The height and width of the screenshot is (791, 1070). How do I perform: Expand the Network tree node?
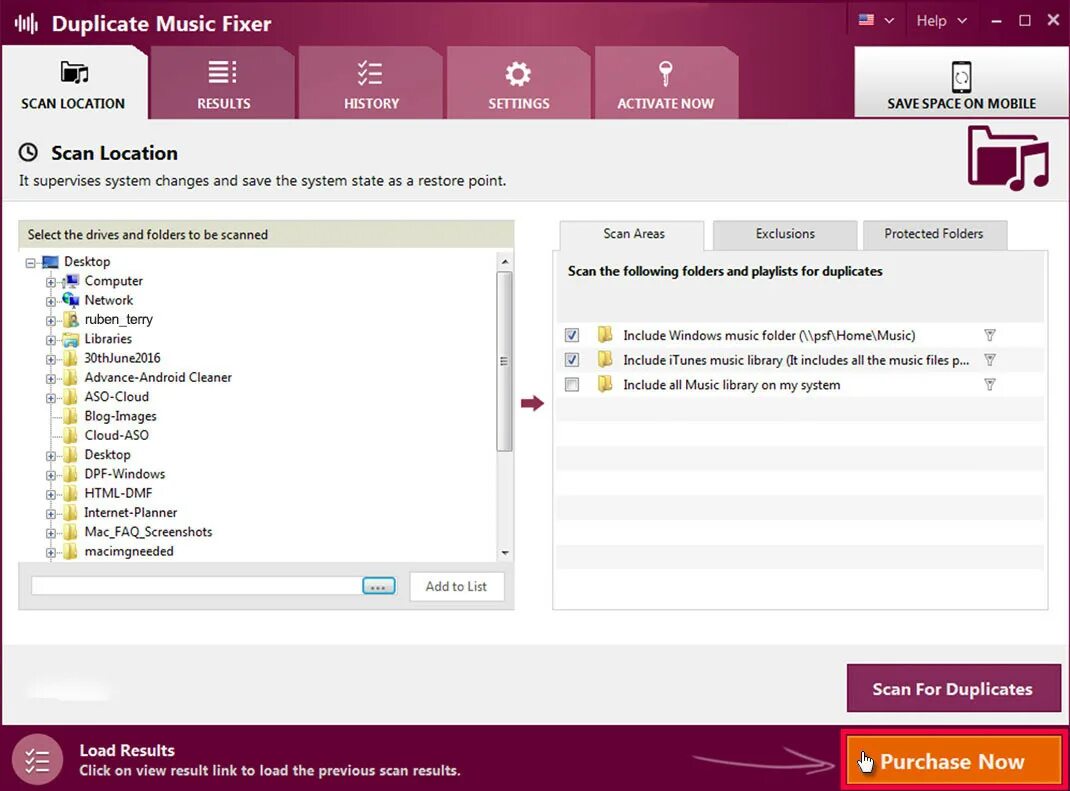point(50,300)
